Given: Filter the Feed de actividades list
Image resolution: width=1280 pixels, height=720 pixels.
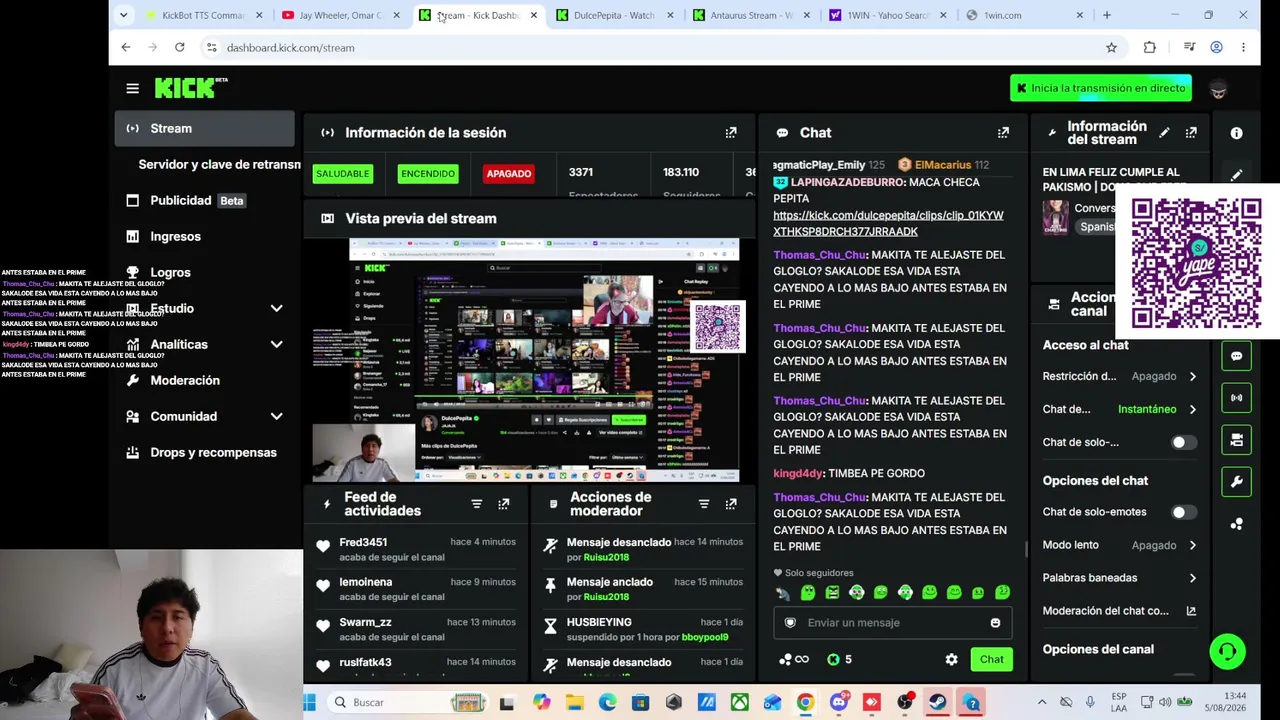Looking at the screenshot, I should [476, 504].
